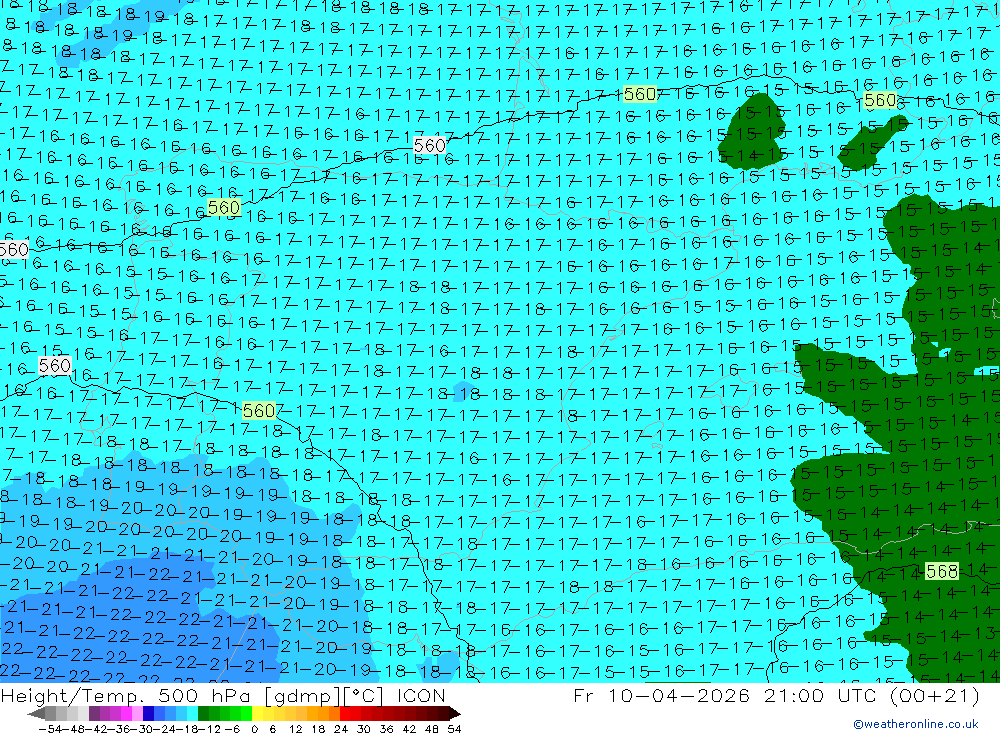Click the legend scale value '18' (positive)
1000x733 pixels.
[x=318, y=729]
